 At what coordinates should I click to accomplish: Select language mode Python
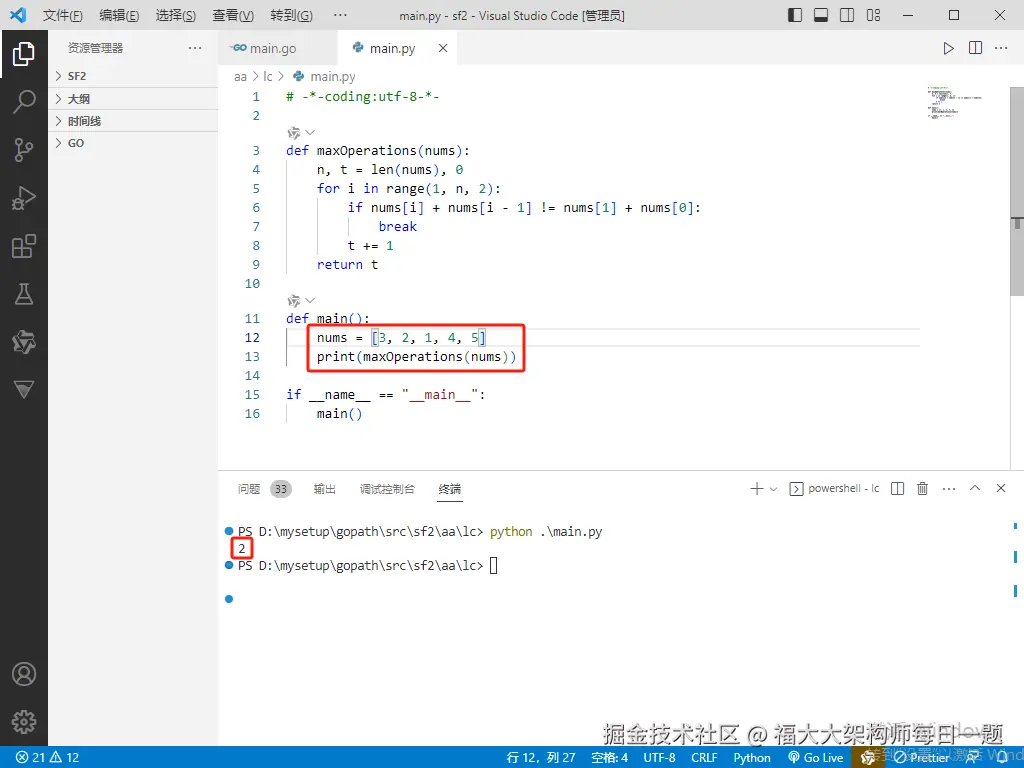(x=752, y=757)
